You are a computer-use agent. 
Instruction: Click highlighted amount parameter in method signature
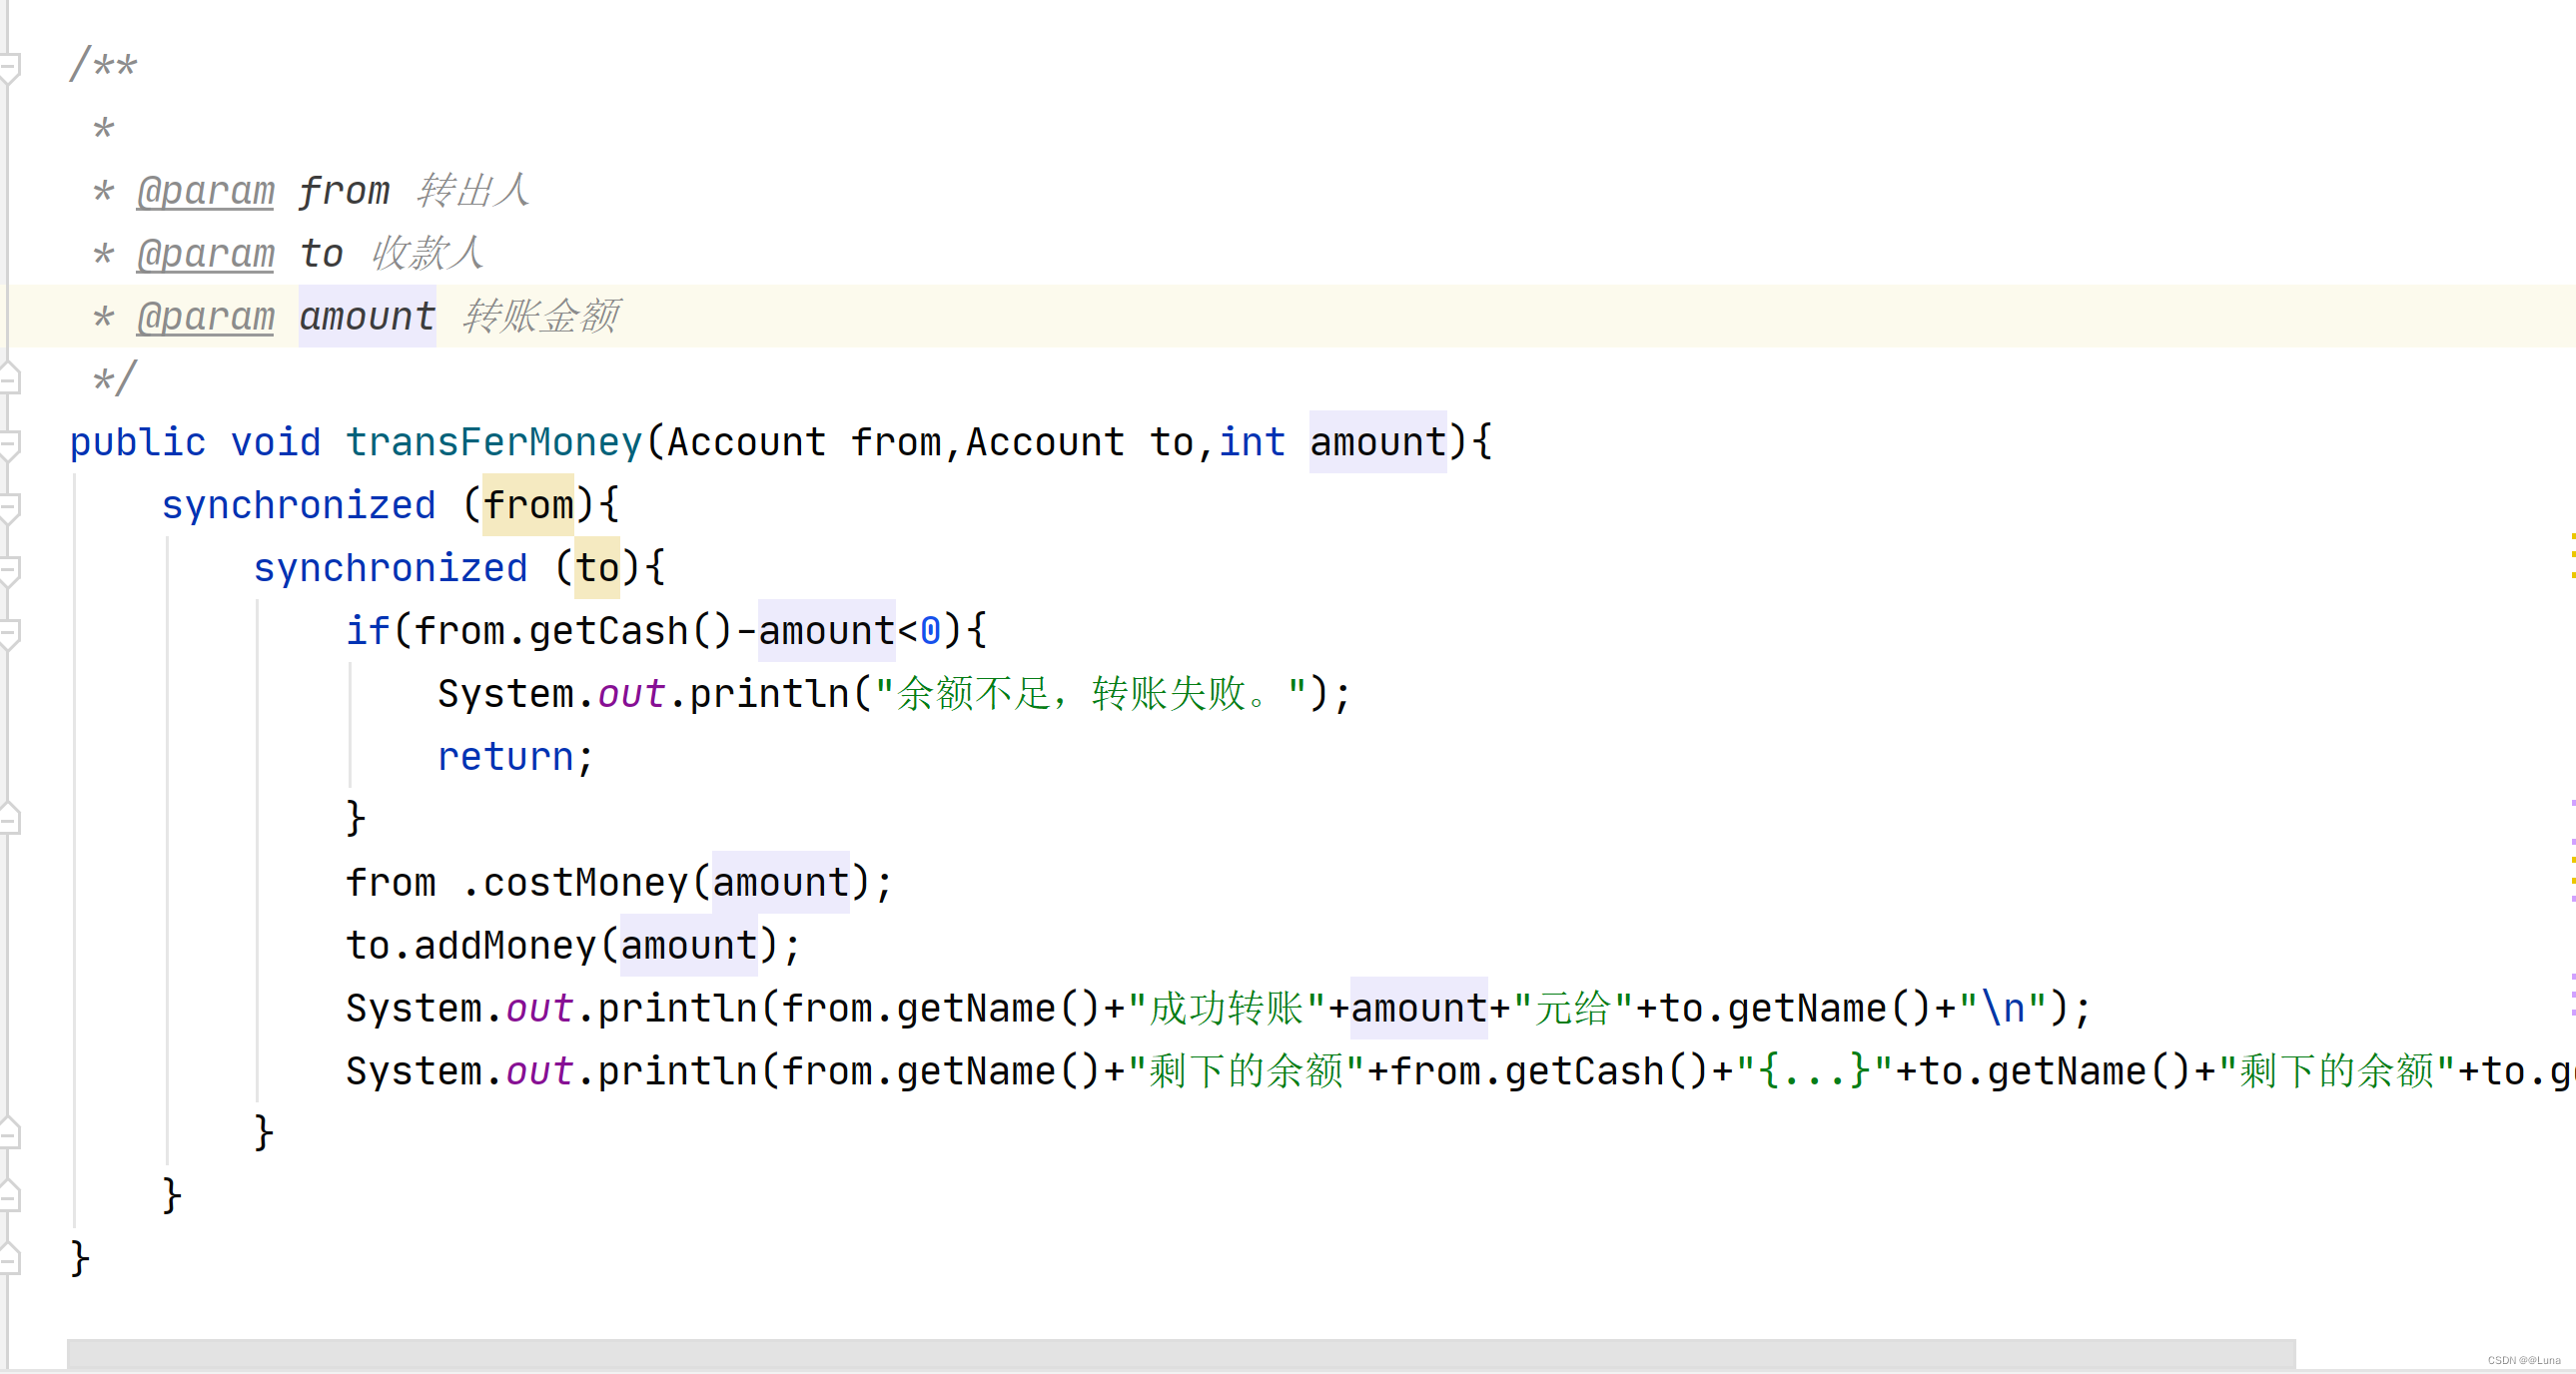click(1377, 442)
